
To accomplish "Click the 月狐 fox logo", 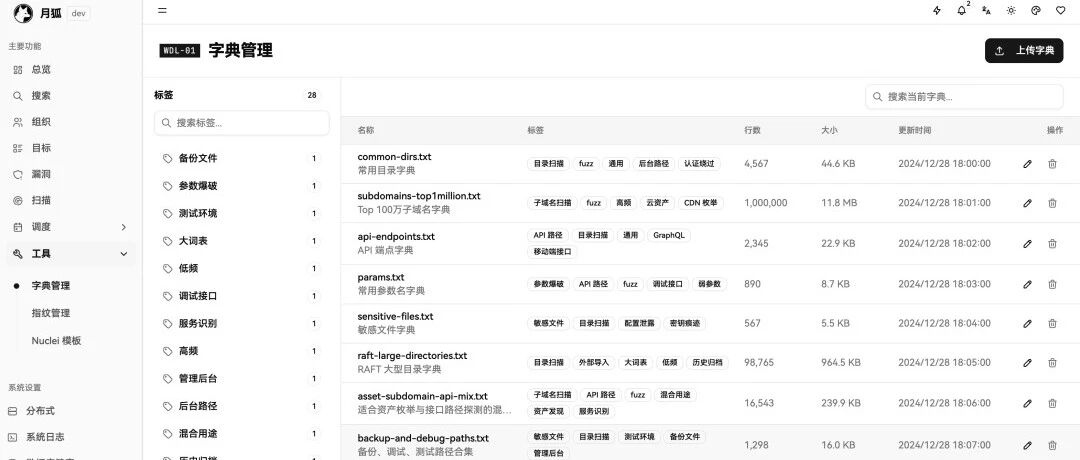I will pos(23,13).
